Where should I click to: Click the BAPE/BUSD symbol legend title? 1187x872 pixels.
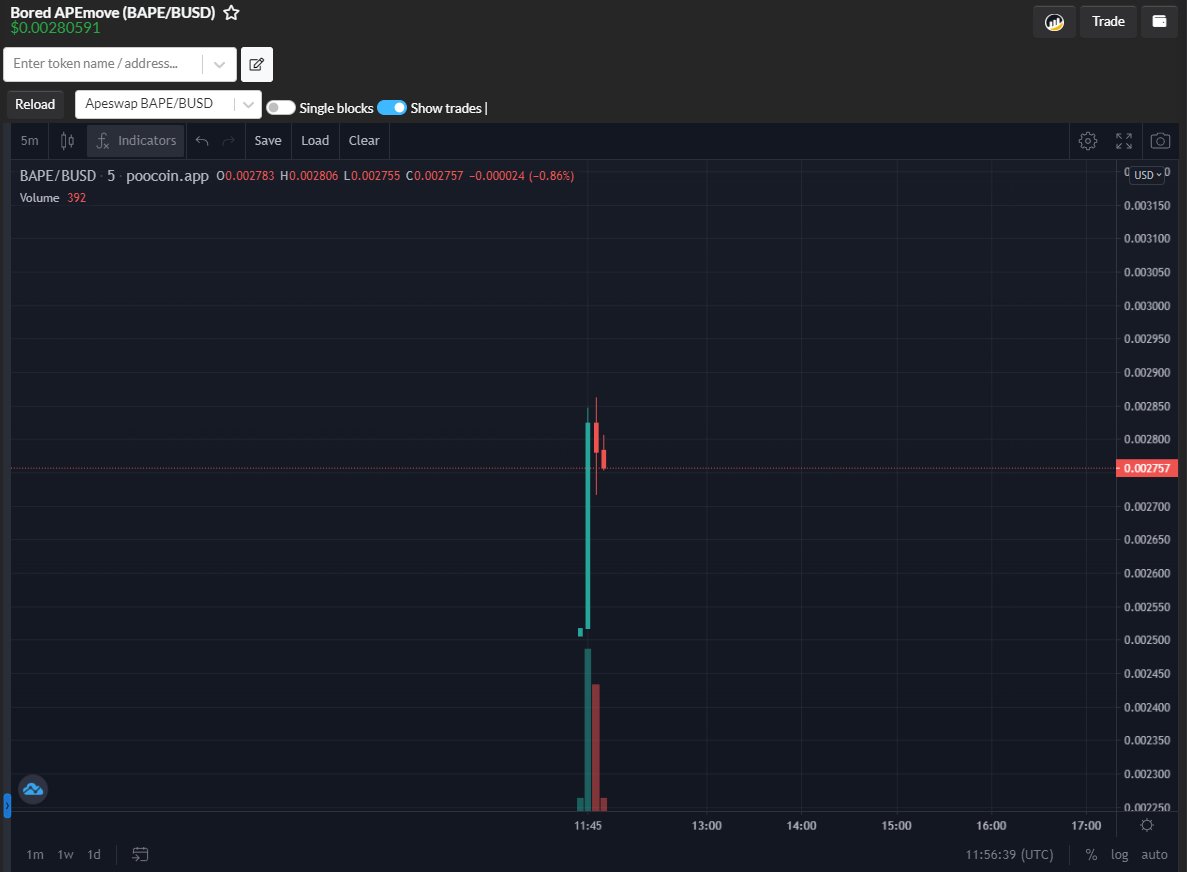coord(58,176)
